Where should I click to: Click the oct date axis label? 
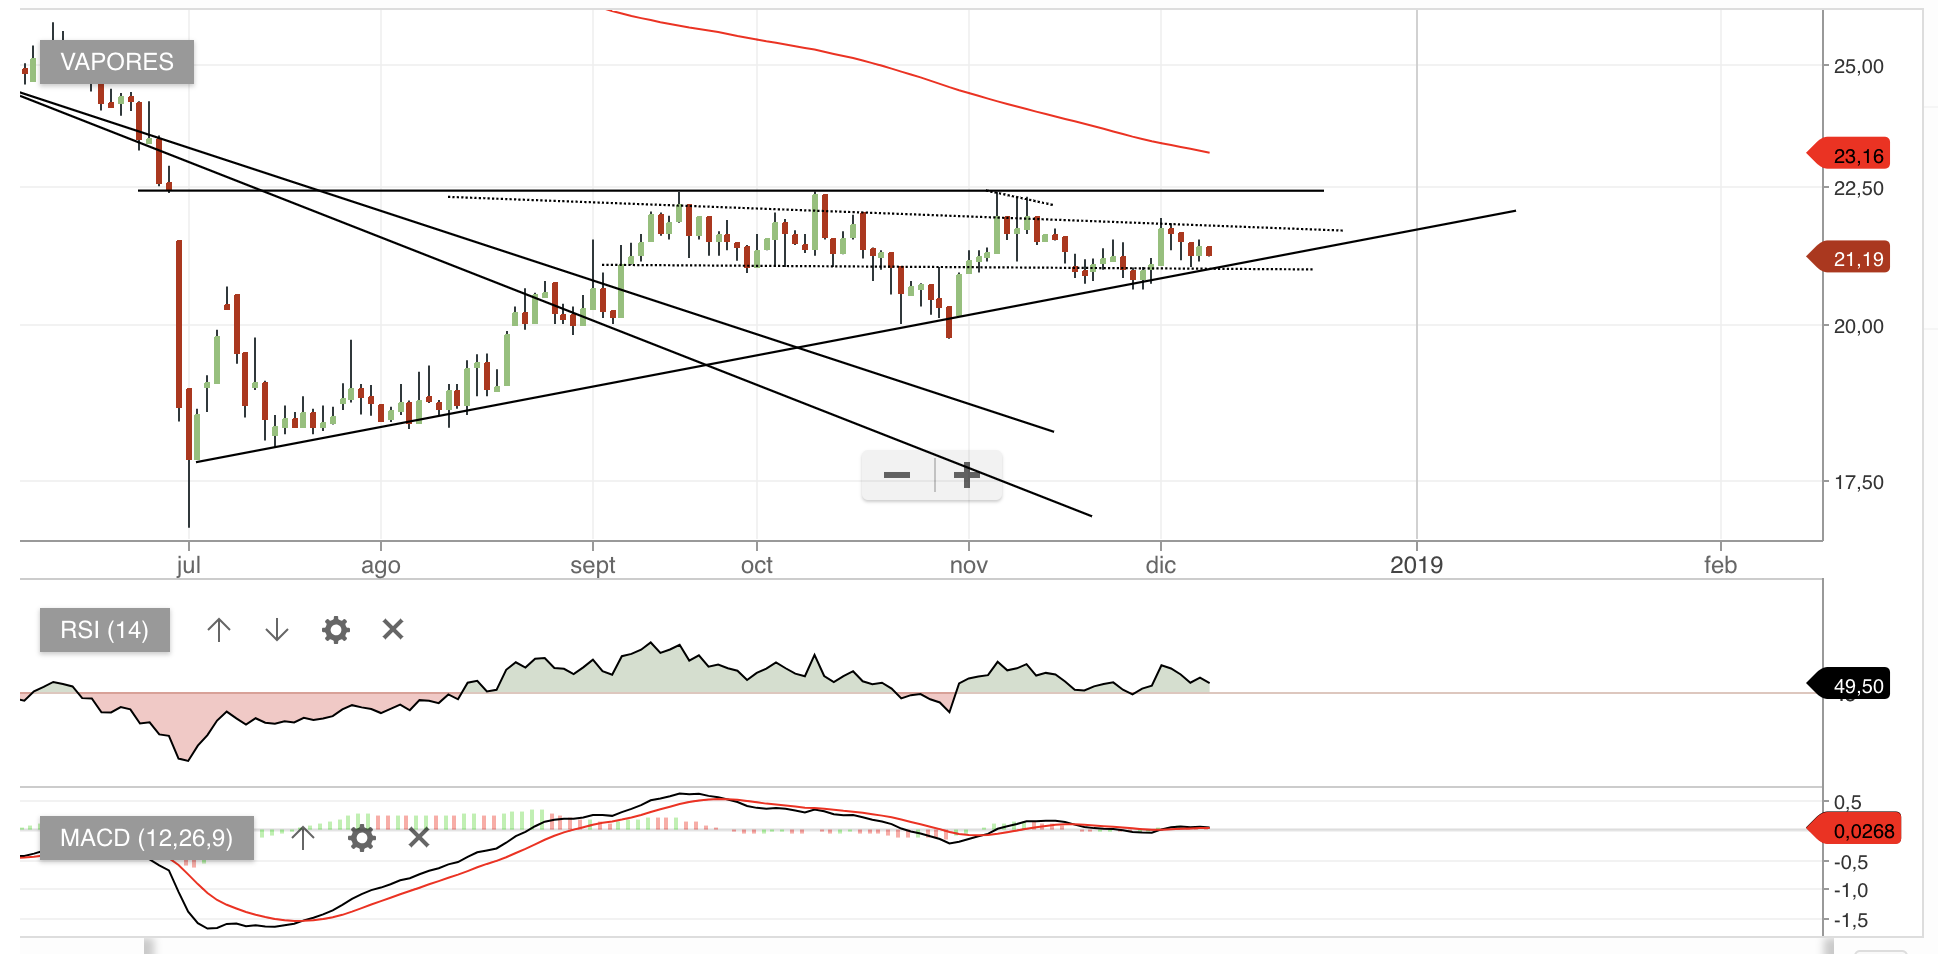click(x=757, y=565)
